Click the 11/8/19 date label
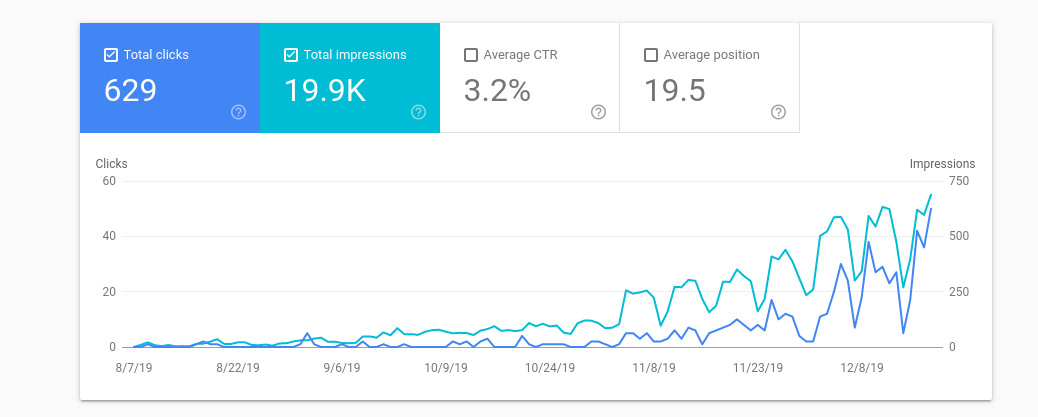Viewport: 1038px width, 417px height. point(653,367)
